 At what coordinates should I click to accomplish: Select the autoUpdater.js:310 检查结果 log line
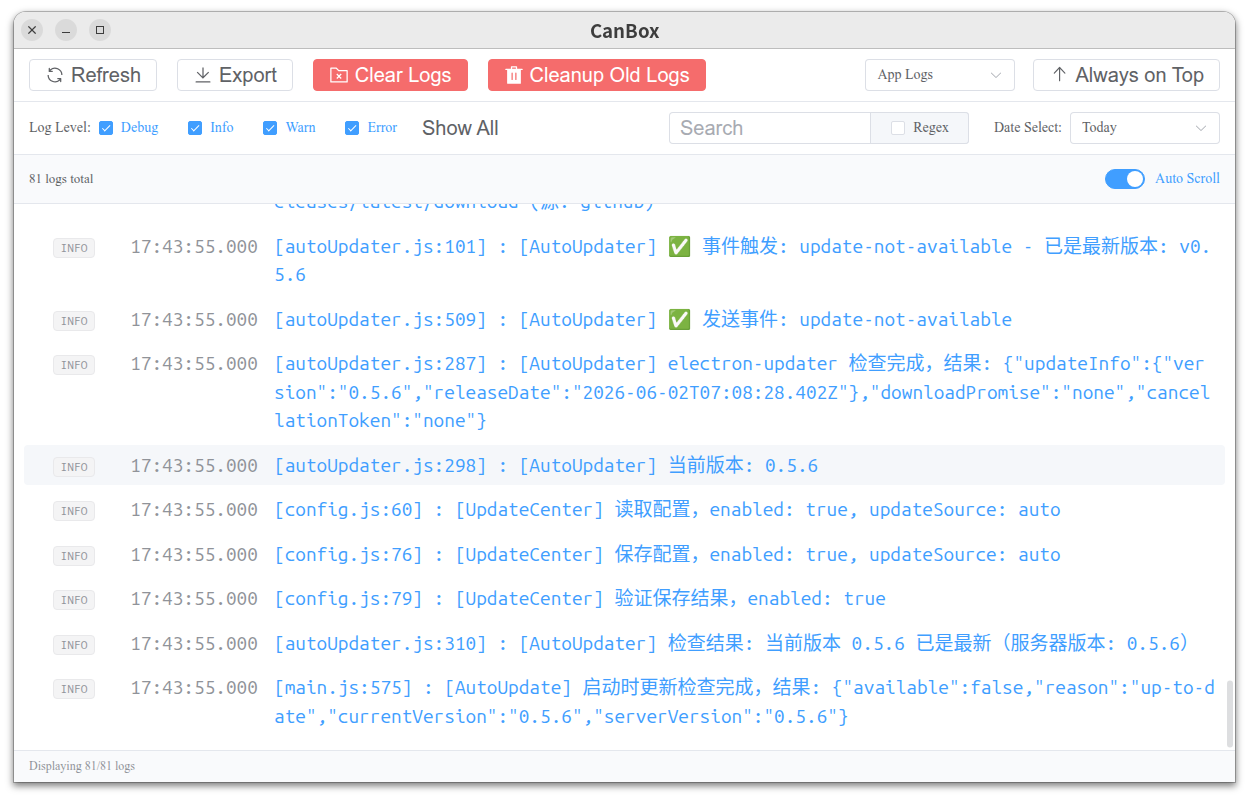click(x=624, y=644)
